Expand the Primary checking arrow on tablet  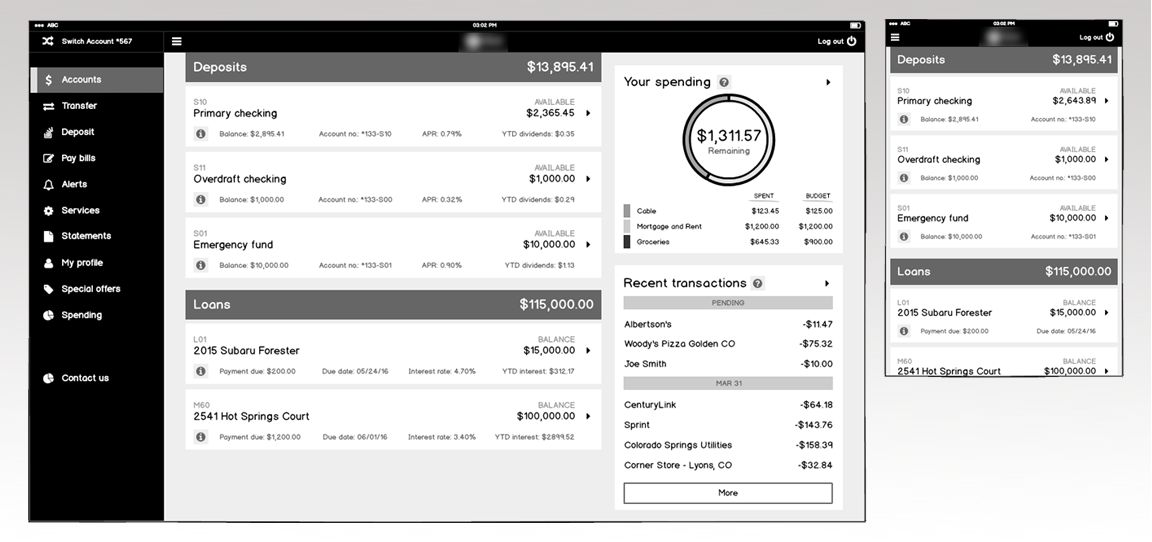588,113
